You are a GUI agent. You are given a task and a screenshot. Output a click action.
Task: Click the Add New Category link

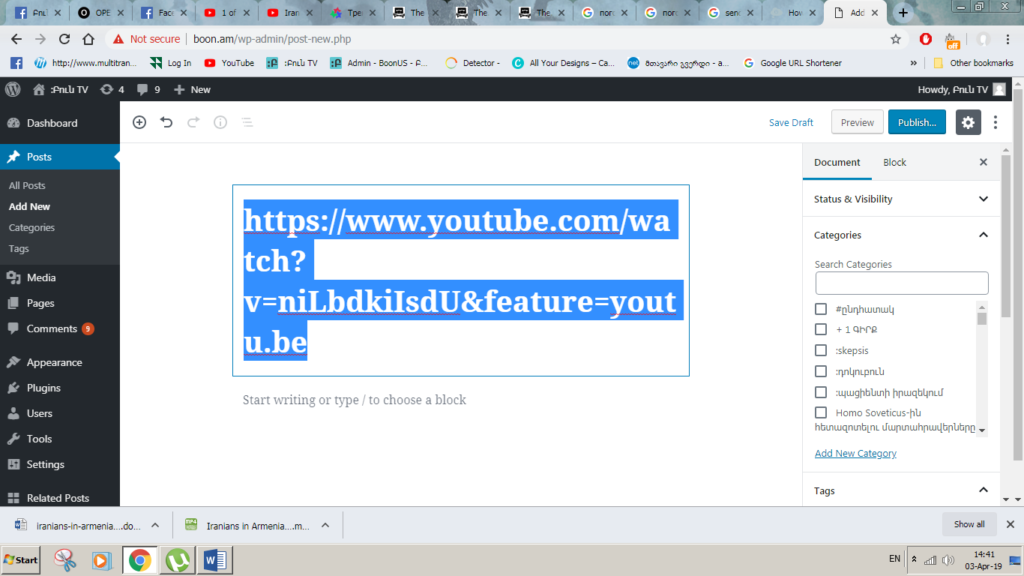(856, 453)
